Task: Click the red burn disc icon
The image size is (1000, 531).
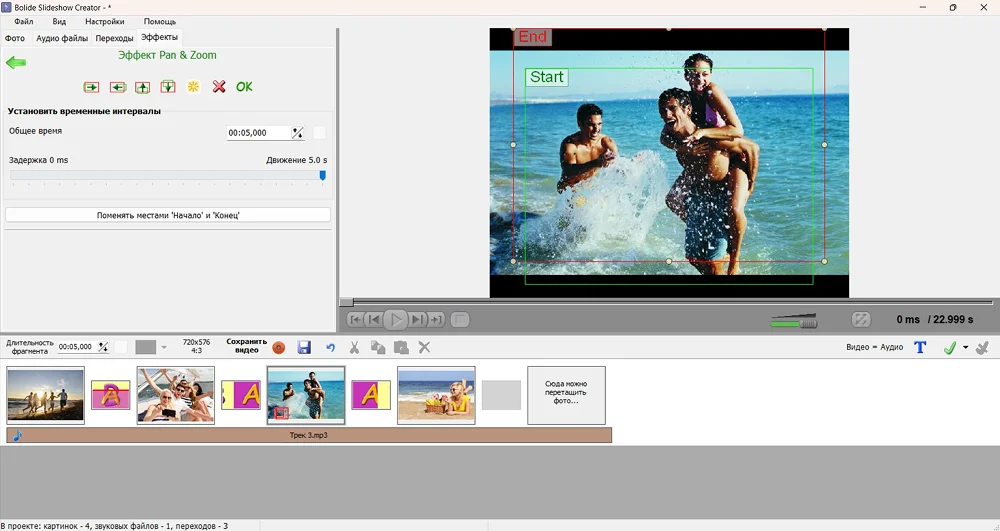Action: (x=279, y=347)
